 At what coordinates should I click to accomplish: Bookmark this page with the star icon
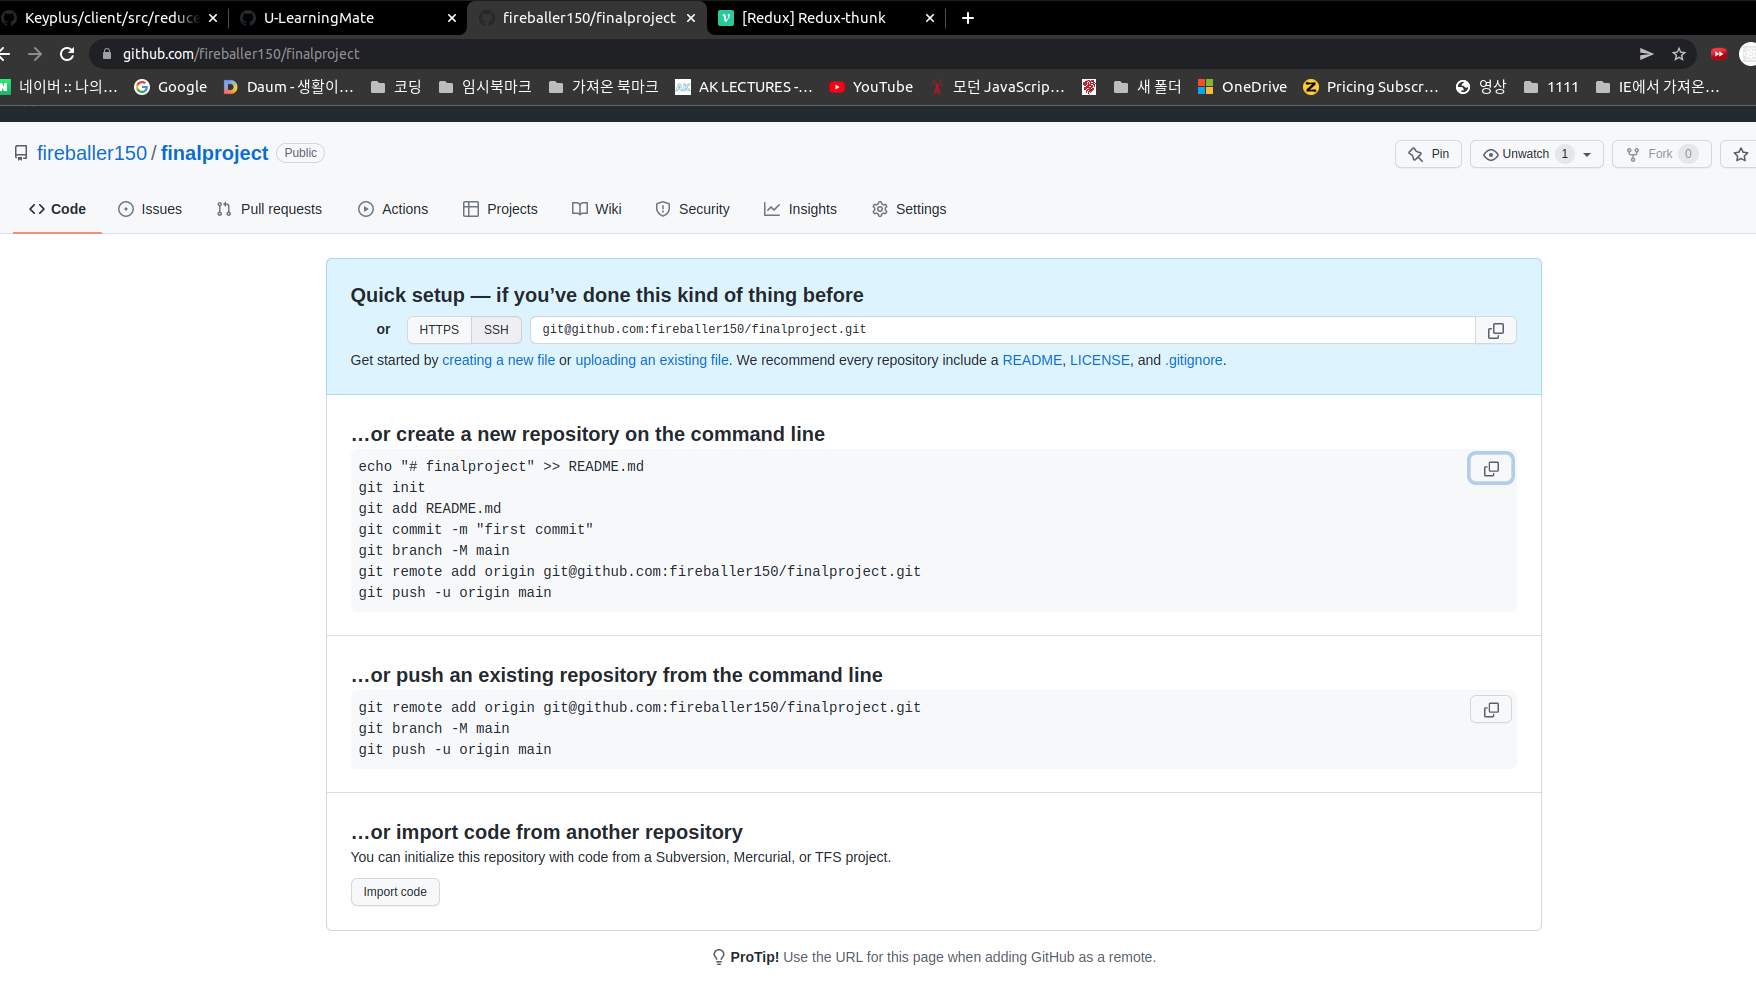1679,54
